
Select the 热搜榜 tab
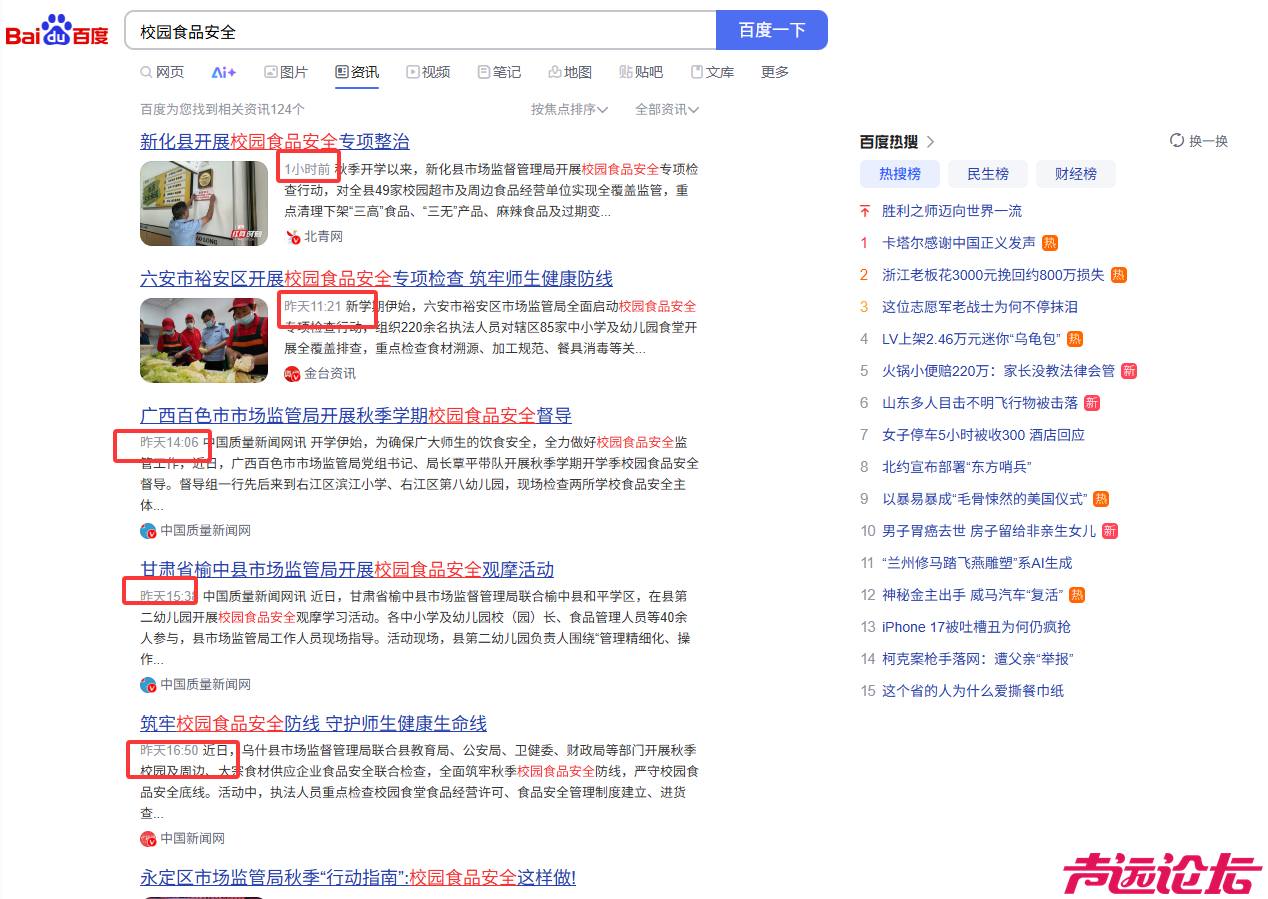[900, 174]
